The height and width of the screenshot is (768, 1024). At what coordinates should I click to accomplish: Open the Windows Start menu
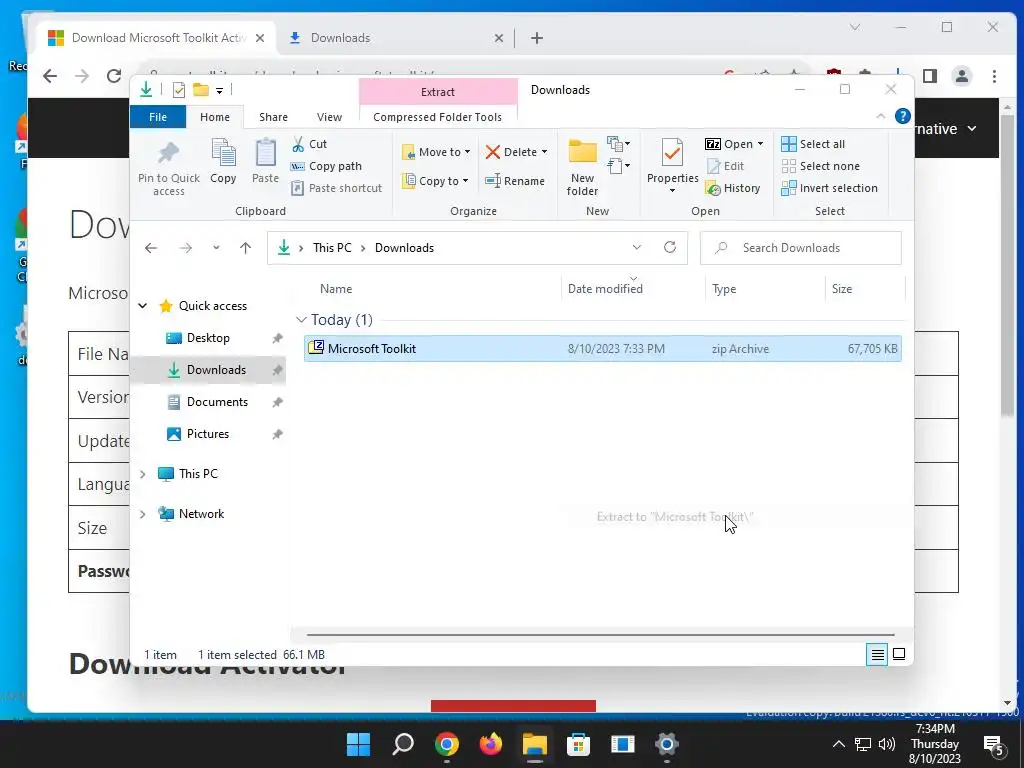click(358, 744)
